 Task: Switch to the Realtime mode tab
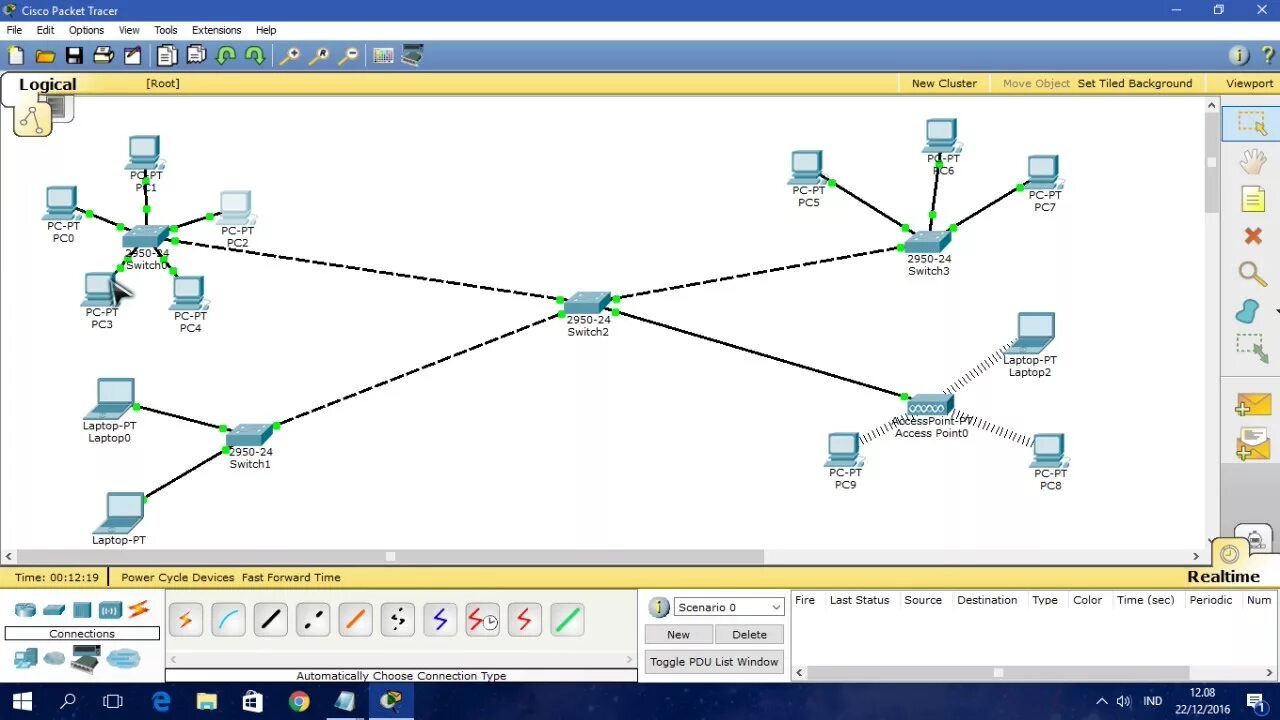point(1223,577)
